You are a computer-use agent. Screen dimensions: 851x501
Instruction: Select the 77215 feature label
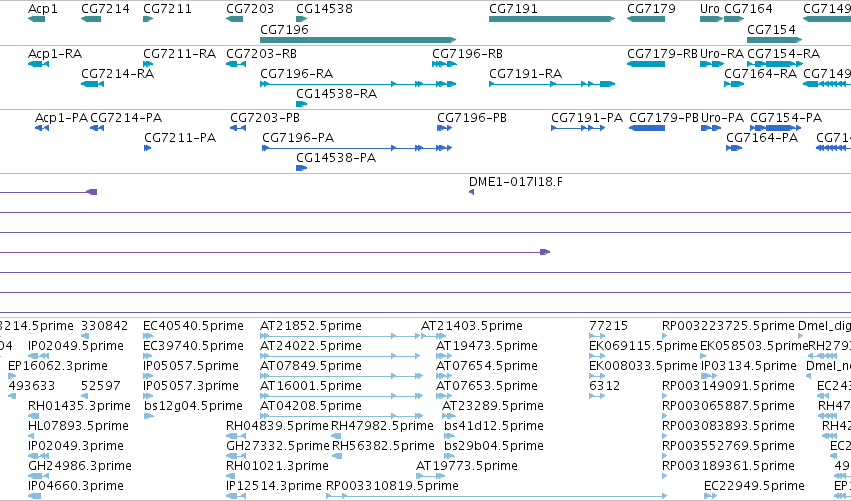[x=608, y=326]
